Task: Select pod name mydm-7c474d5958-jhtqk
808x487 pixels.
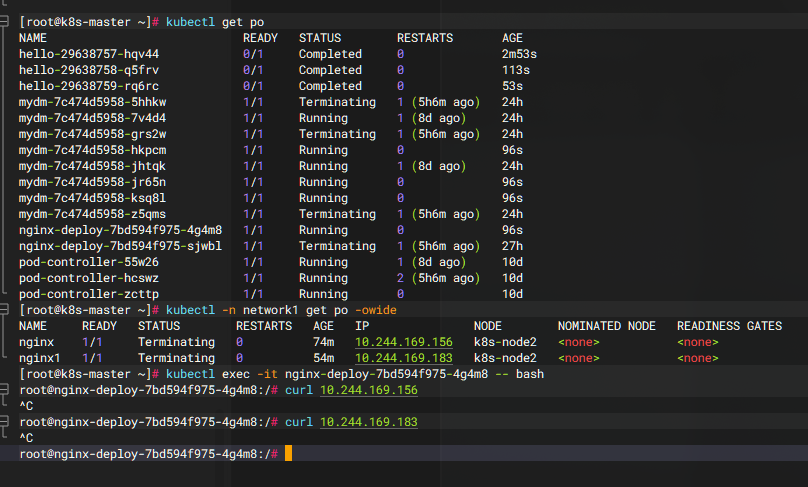Action: coord(92,166)
